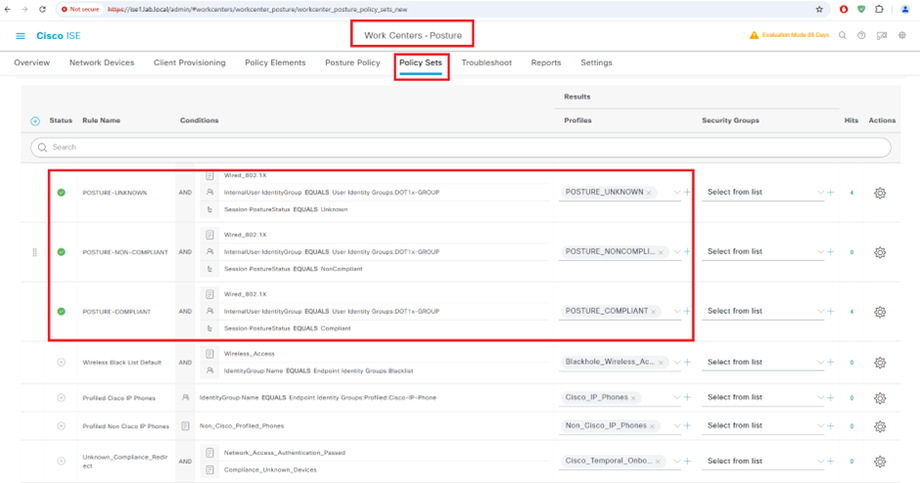The width and height of the screenshot is (920, 483).
Task: Click the Wireless_Access condition text
Action: pos(249,354)
